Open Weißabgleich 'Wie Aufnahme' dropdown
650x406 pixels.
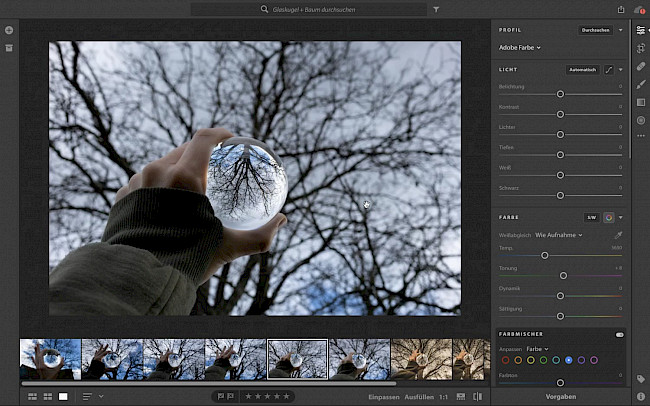(558, 234)
